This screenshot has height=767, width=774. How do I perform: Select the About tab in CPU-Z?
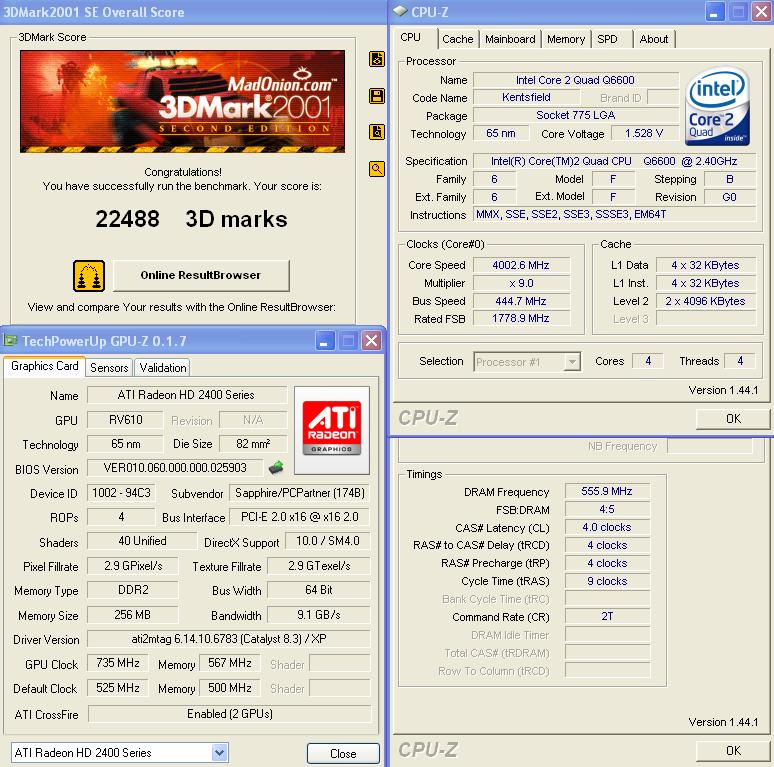[x=654, y=39]
